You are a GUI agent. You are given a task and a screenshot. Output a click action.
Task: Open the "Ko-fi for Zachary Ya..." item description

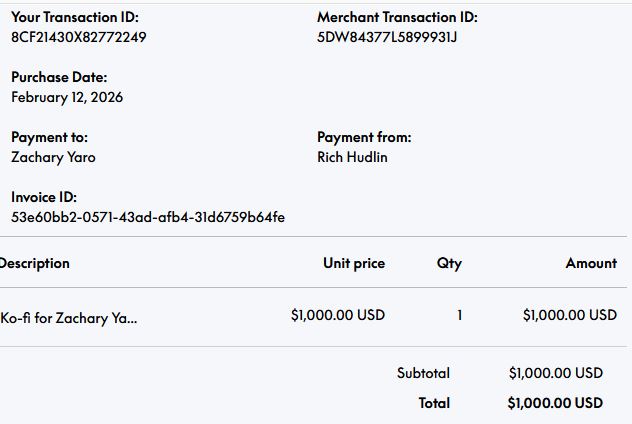click(x=69, y=318)
